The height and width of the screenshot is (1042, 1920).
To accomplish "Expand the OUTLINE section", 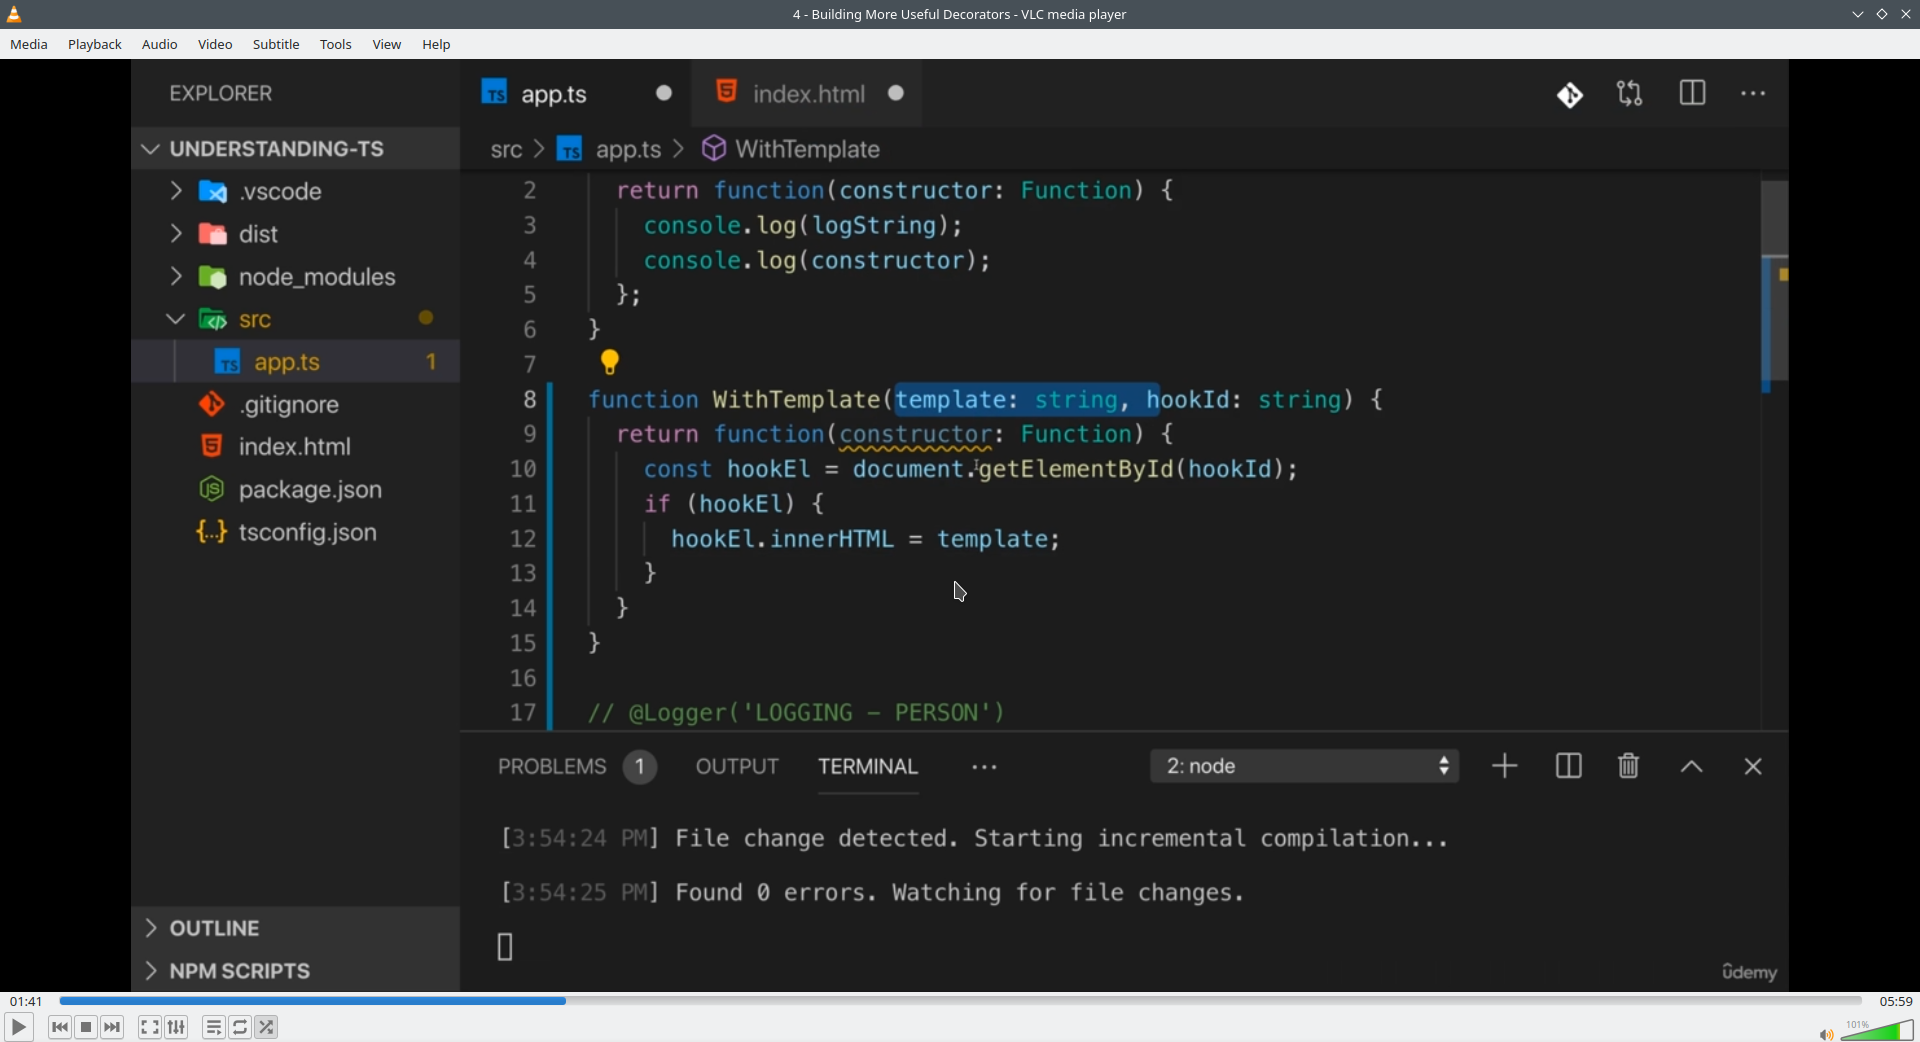I will click(296, 928).
